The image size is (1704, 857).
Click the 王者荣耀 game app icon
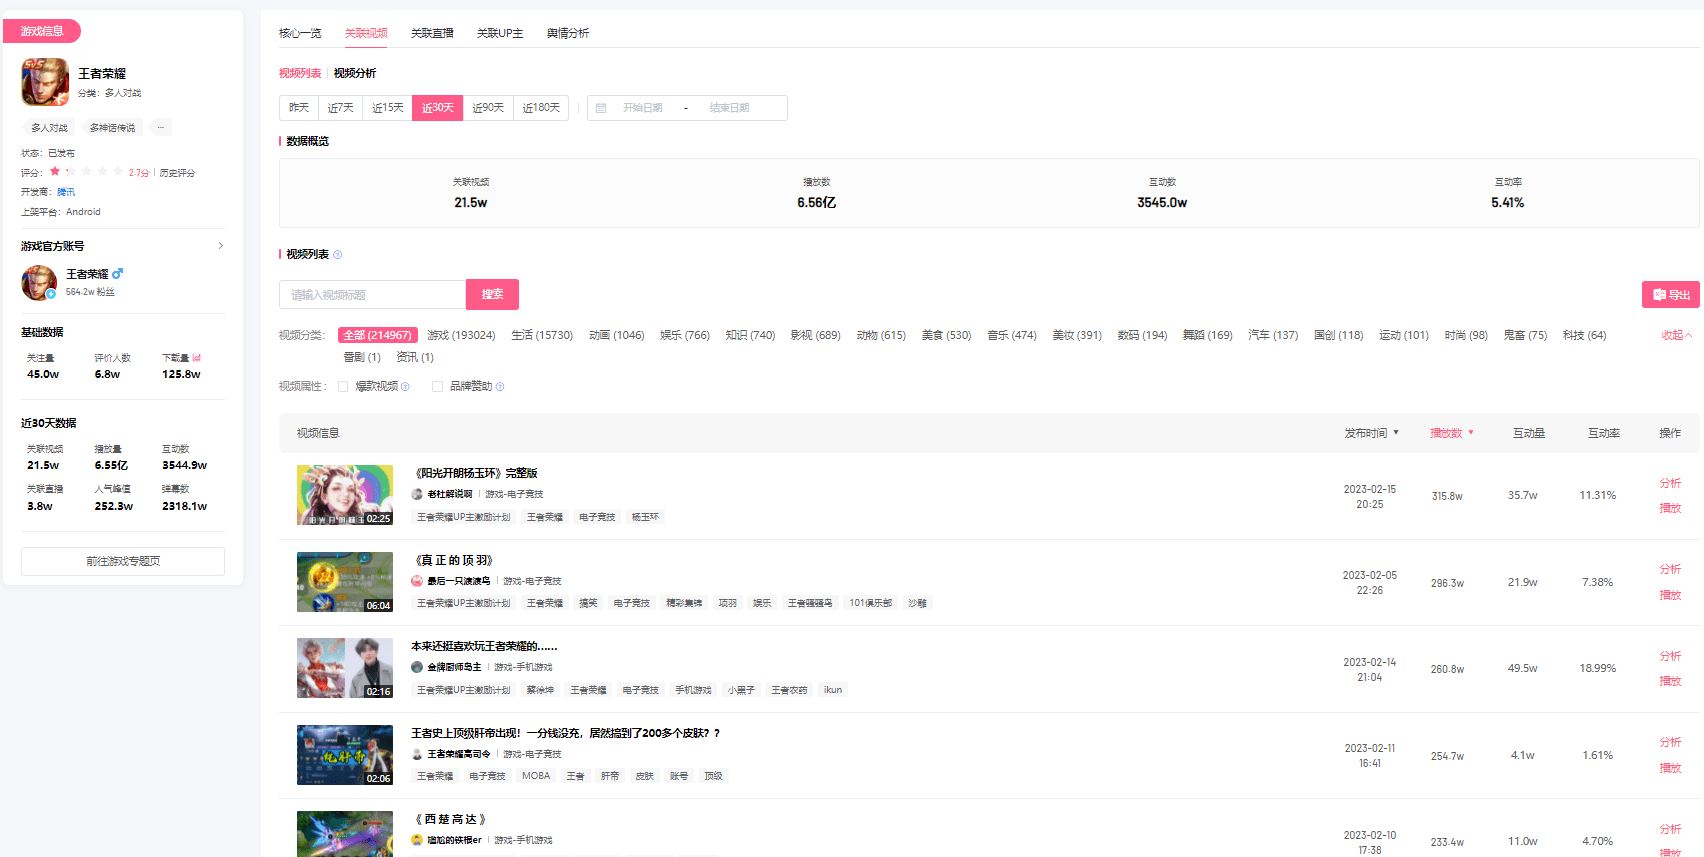(45, 82)
